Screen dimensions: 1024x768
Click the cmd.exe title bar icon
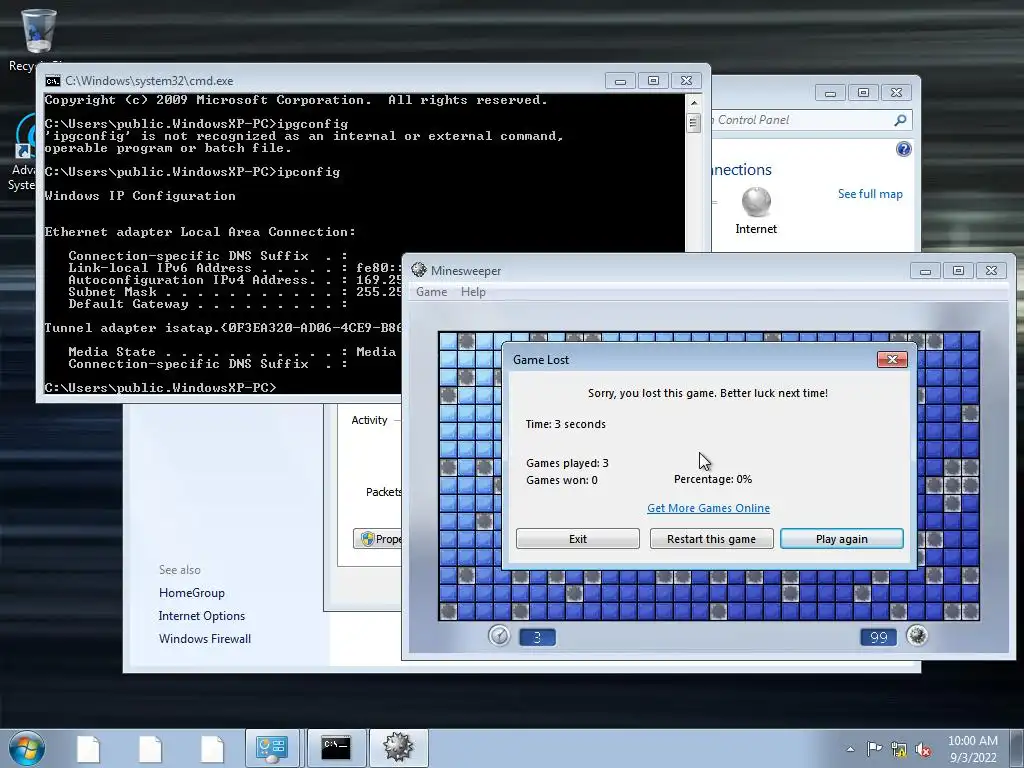coord(53,81)
